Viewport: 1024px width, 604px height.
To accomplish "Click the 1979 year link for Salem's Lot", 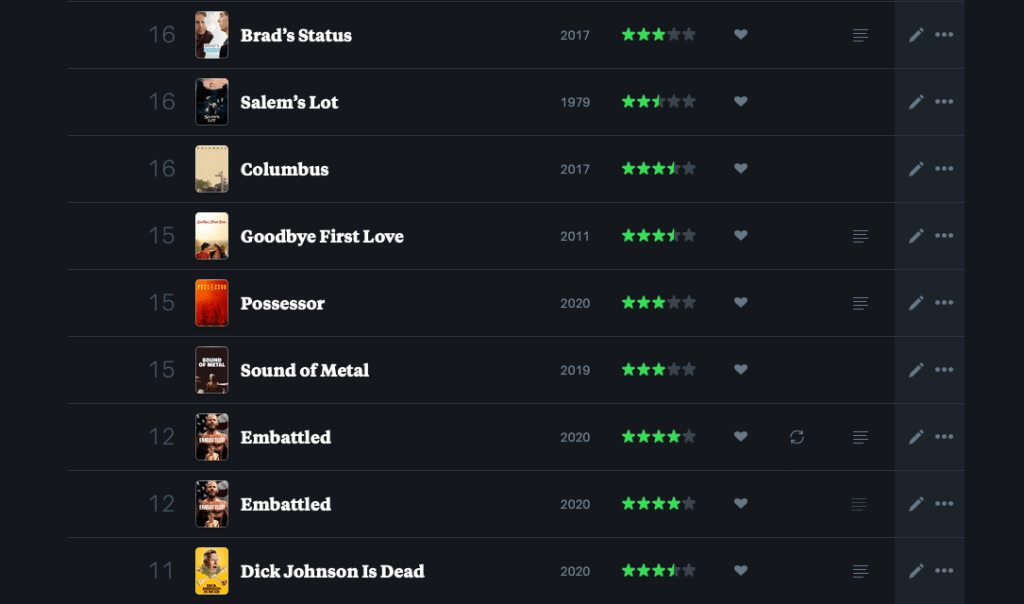I will tap(575, 102).
